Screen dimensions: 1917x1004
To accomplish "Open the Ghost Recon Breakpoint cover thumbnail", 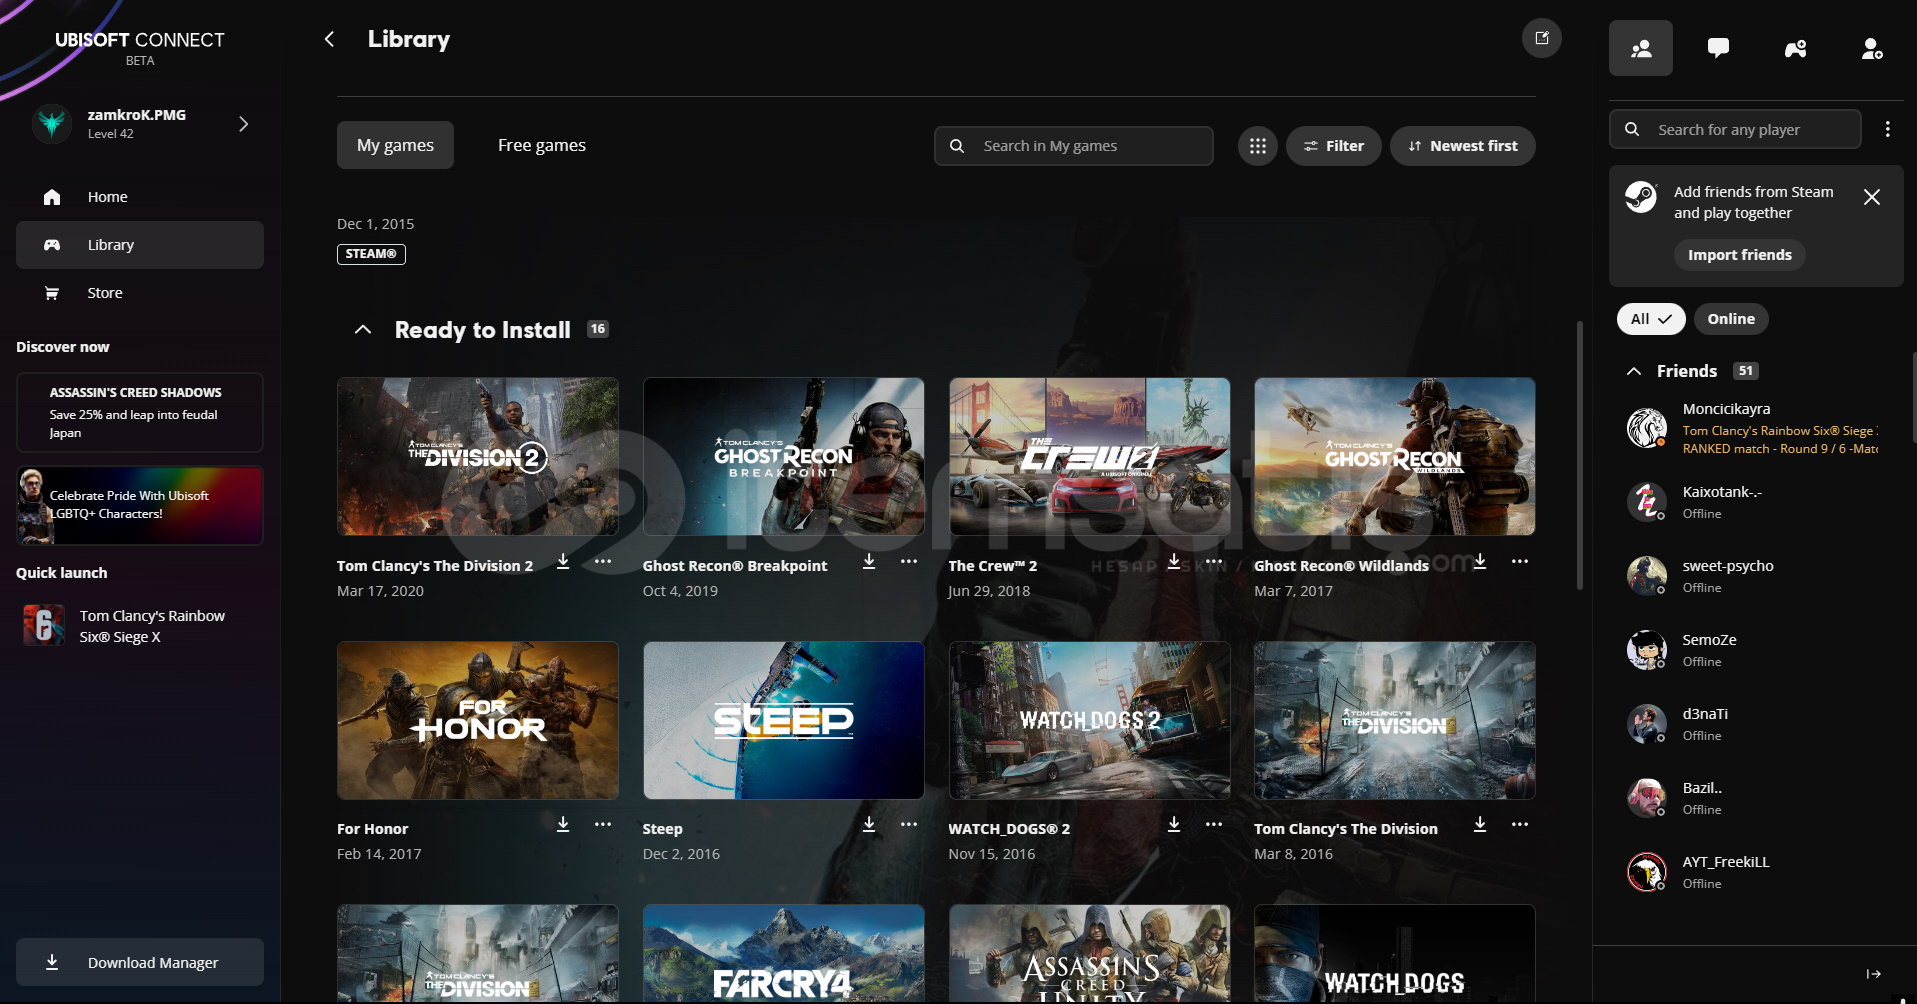I will pyautogui.click(x=783, y=456).
